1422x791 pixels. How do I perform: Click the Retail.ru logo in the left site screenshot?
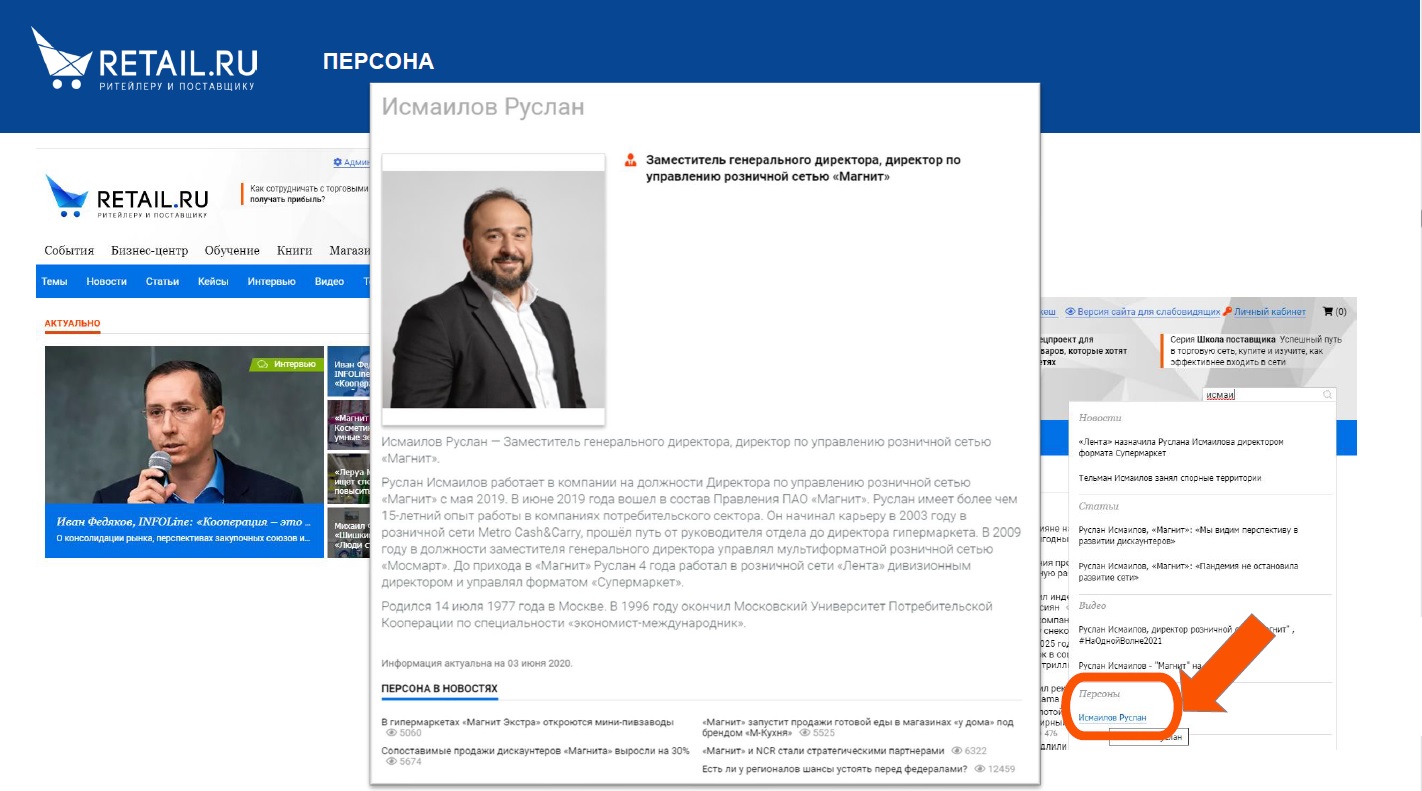[127, 196]
